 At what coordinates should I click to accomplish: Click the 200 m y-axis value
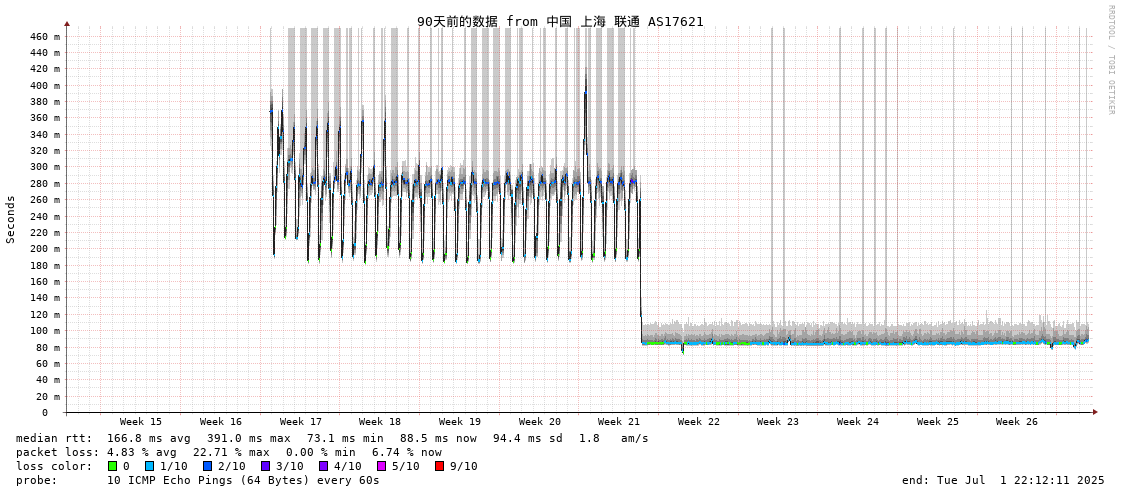click(x=45, y=249)
